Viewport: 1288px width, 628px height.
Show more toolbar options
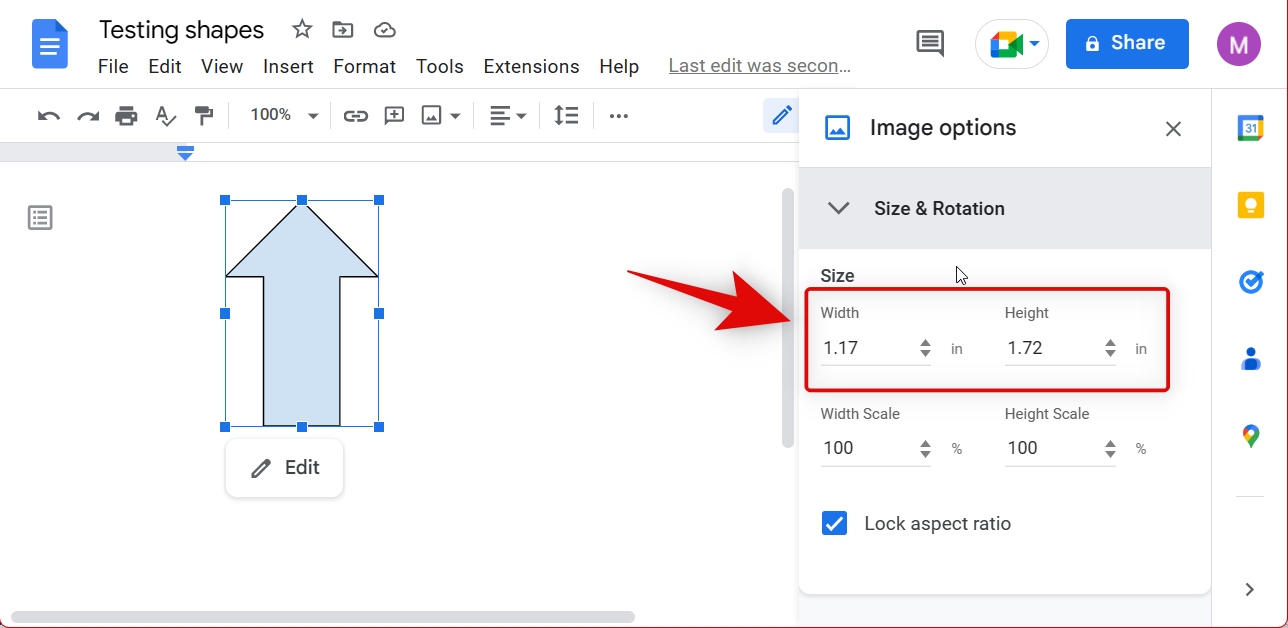619,116
